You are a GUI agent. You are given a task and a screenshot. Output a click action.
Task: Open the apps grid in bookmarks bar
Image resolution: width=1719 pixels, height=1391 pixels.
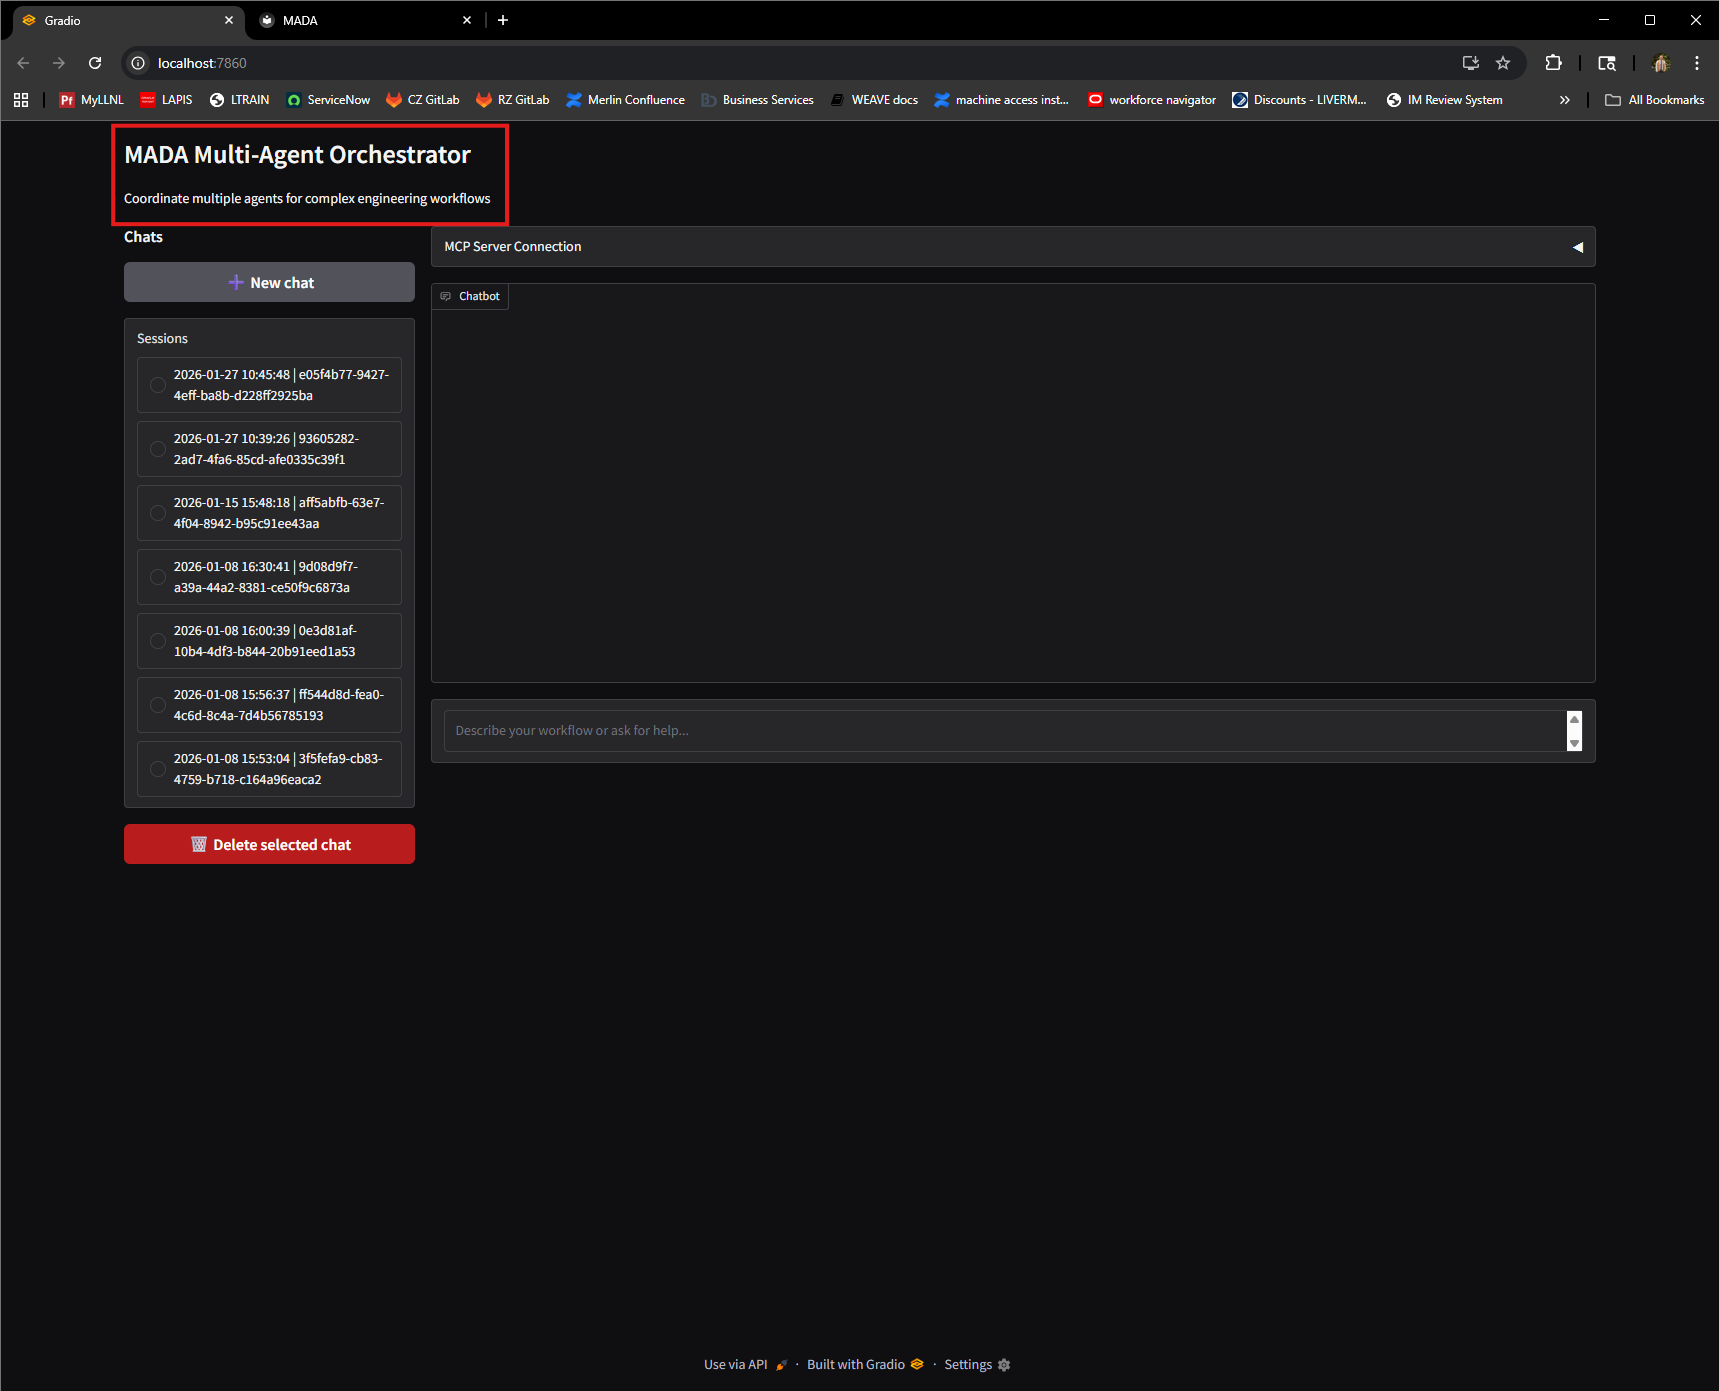(x=21, y=100)
